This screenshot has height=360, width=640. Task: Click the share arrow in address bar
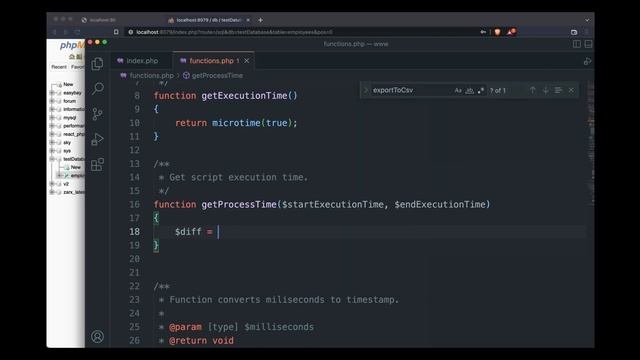click(483, 32)
